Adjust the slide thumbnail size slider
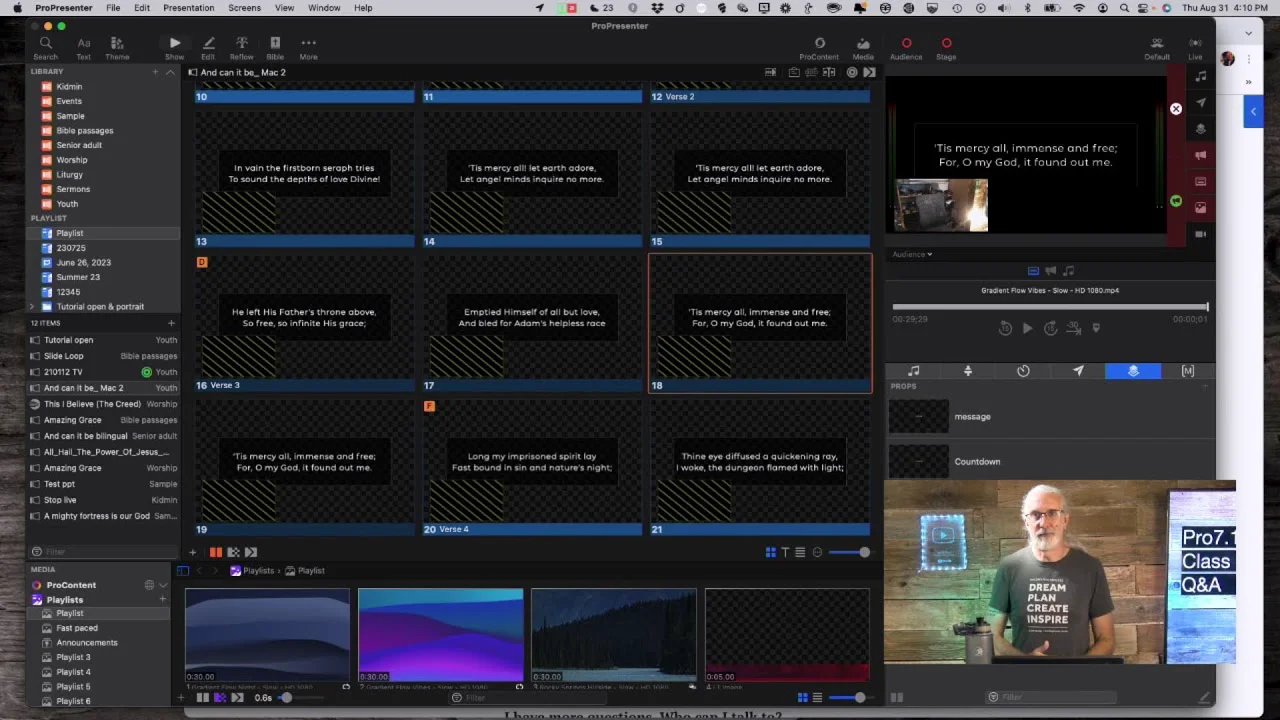This screenshot has width=1280, height=720. tap(863, 552)
